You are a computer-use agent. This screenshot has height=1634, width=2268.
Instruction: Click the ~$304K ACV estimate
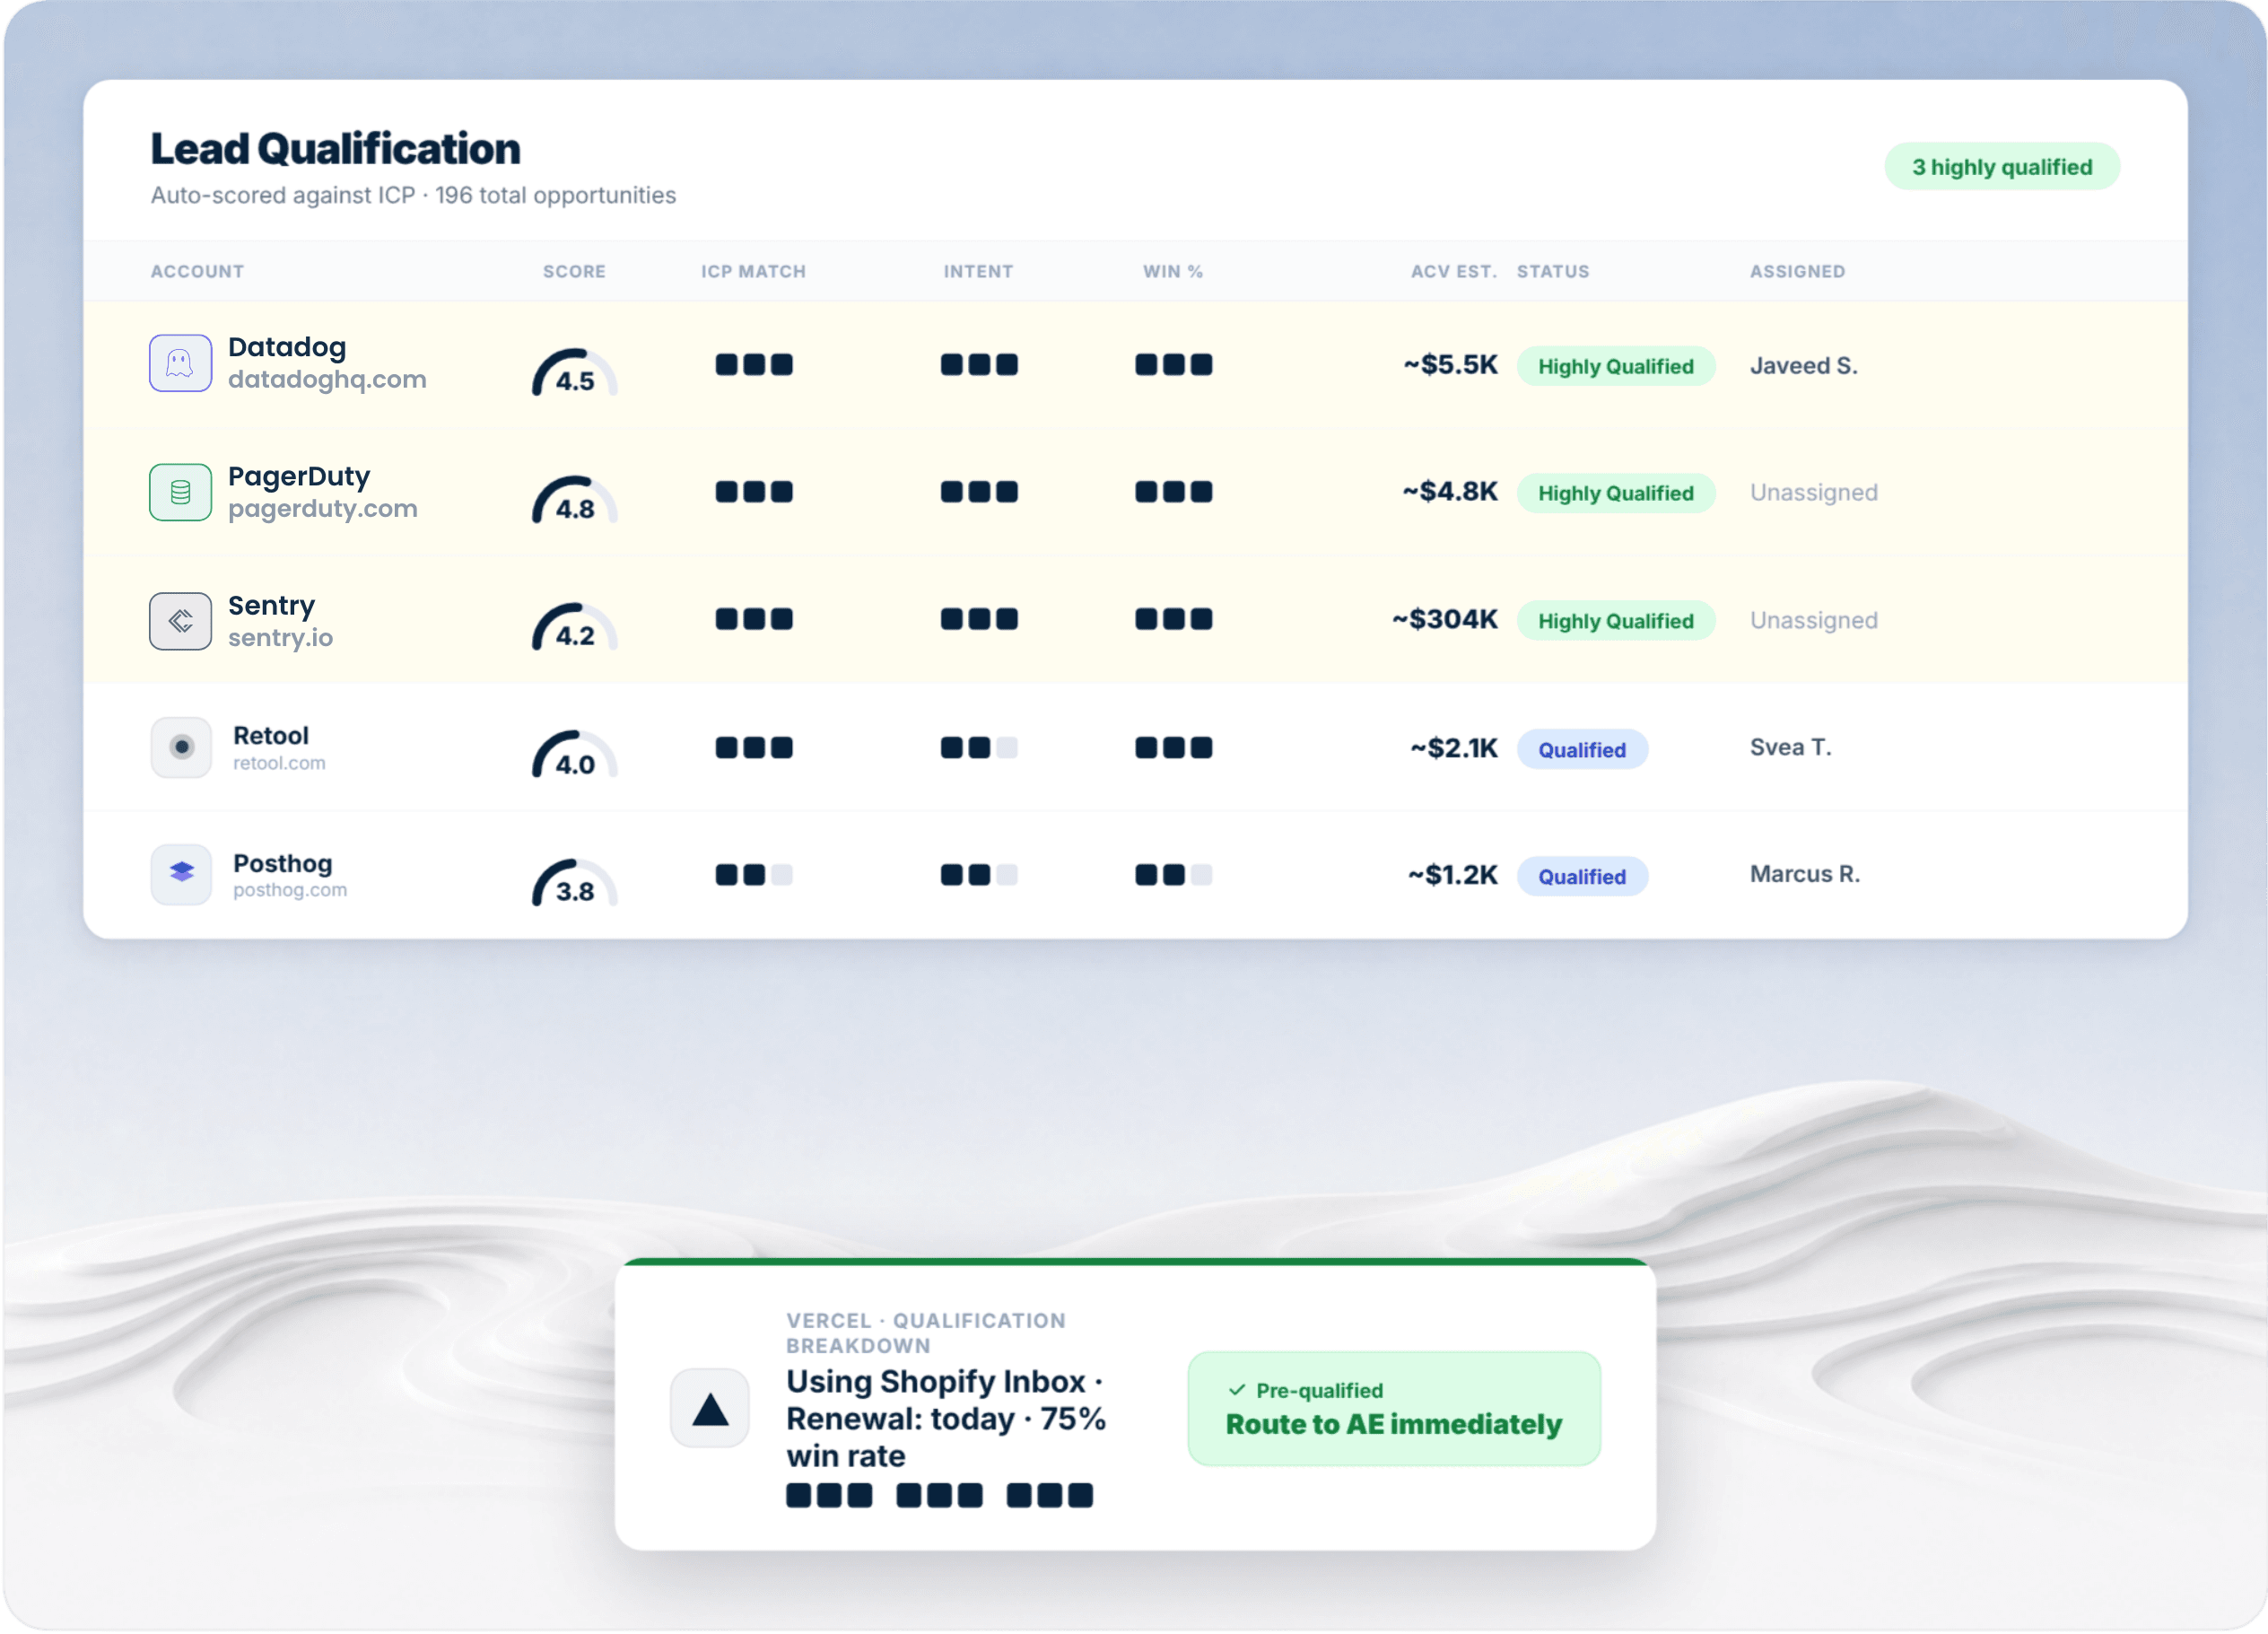[1445, 619]
